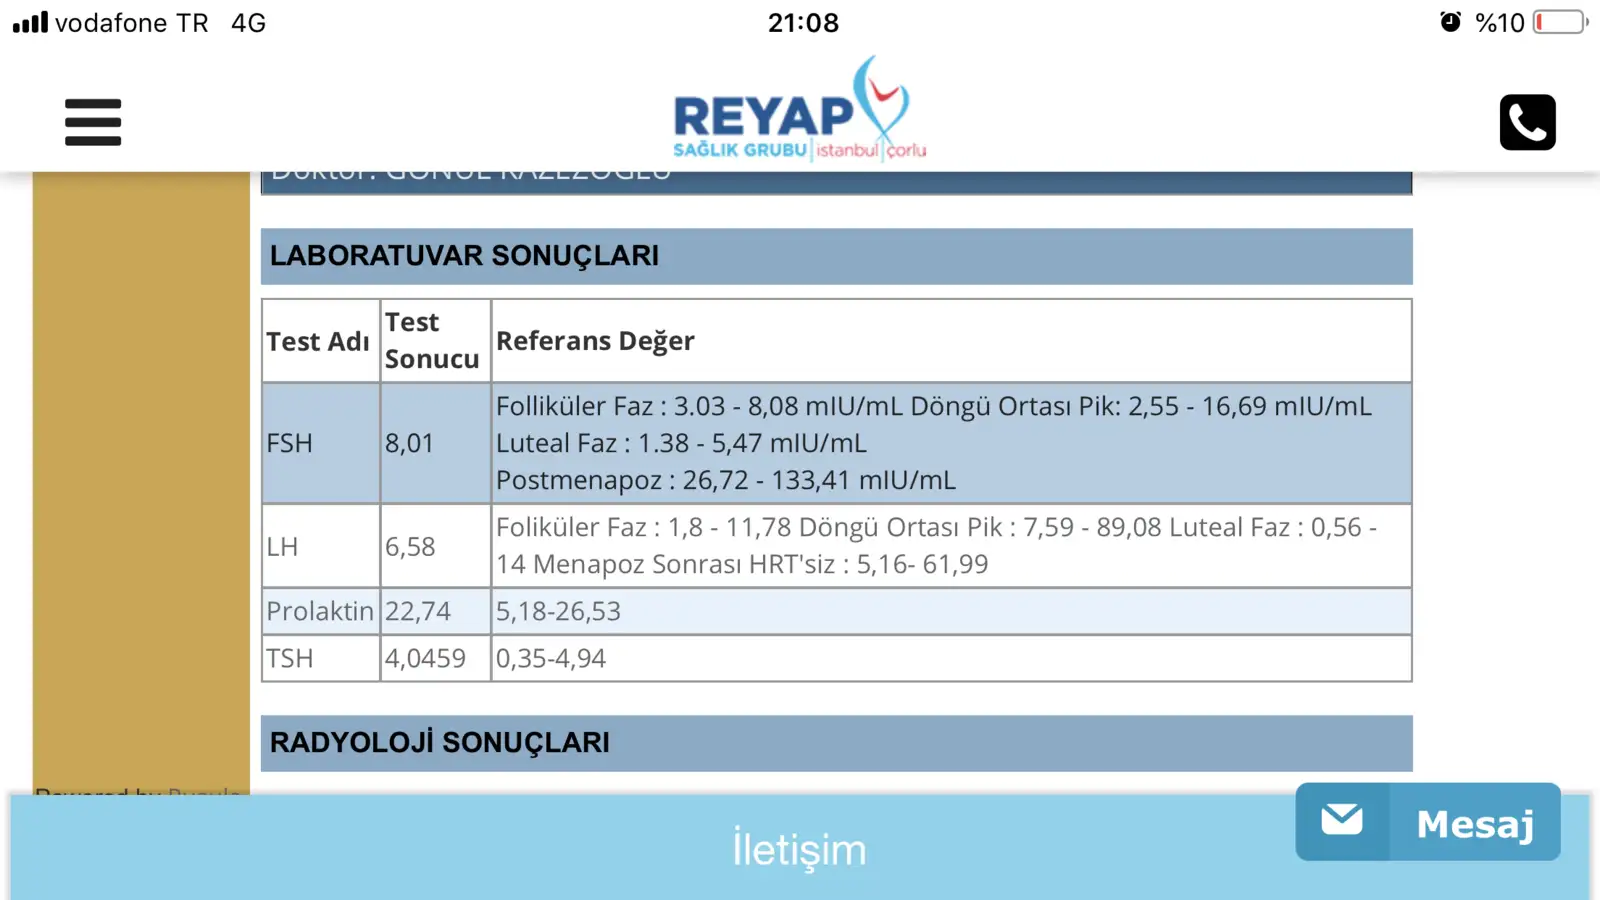Select the FSH test name cell

[x=320, y=443]
